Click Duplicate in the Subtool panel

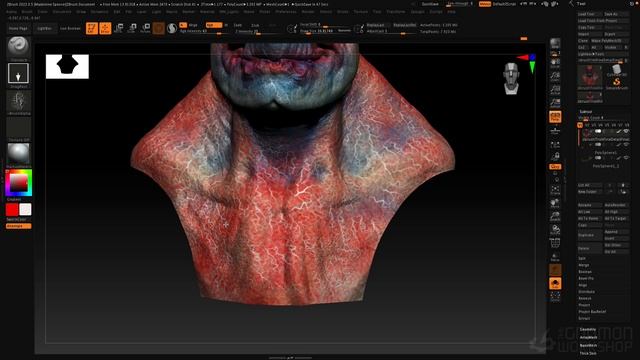tap(589, 235)
